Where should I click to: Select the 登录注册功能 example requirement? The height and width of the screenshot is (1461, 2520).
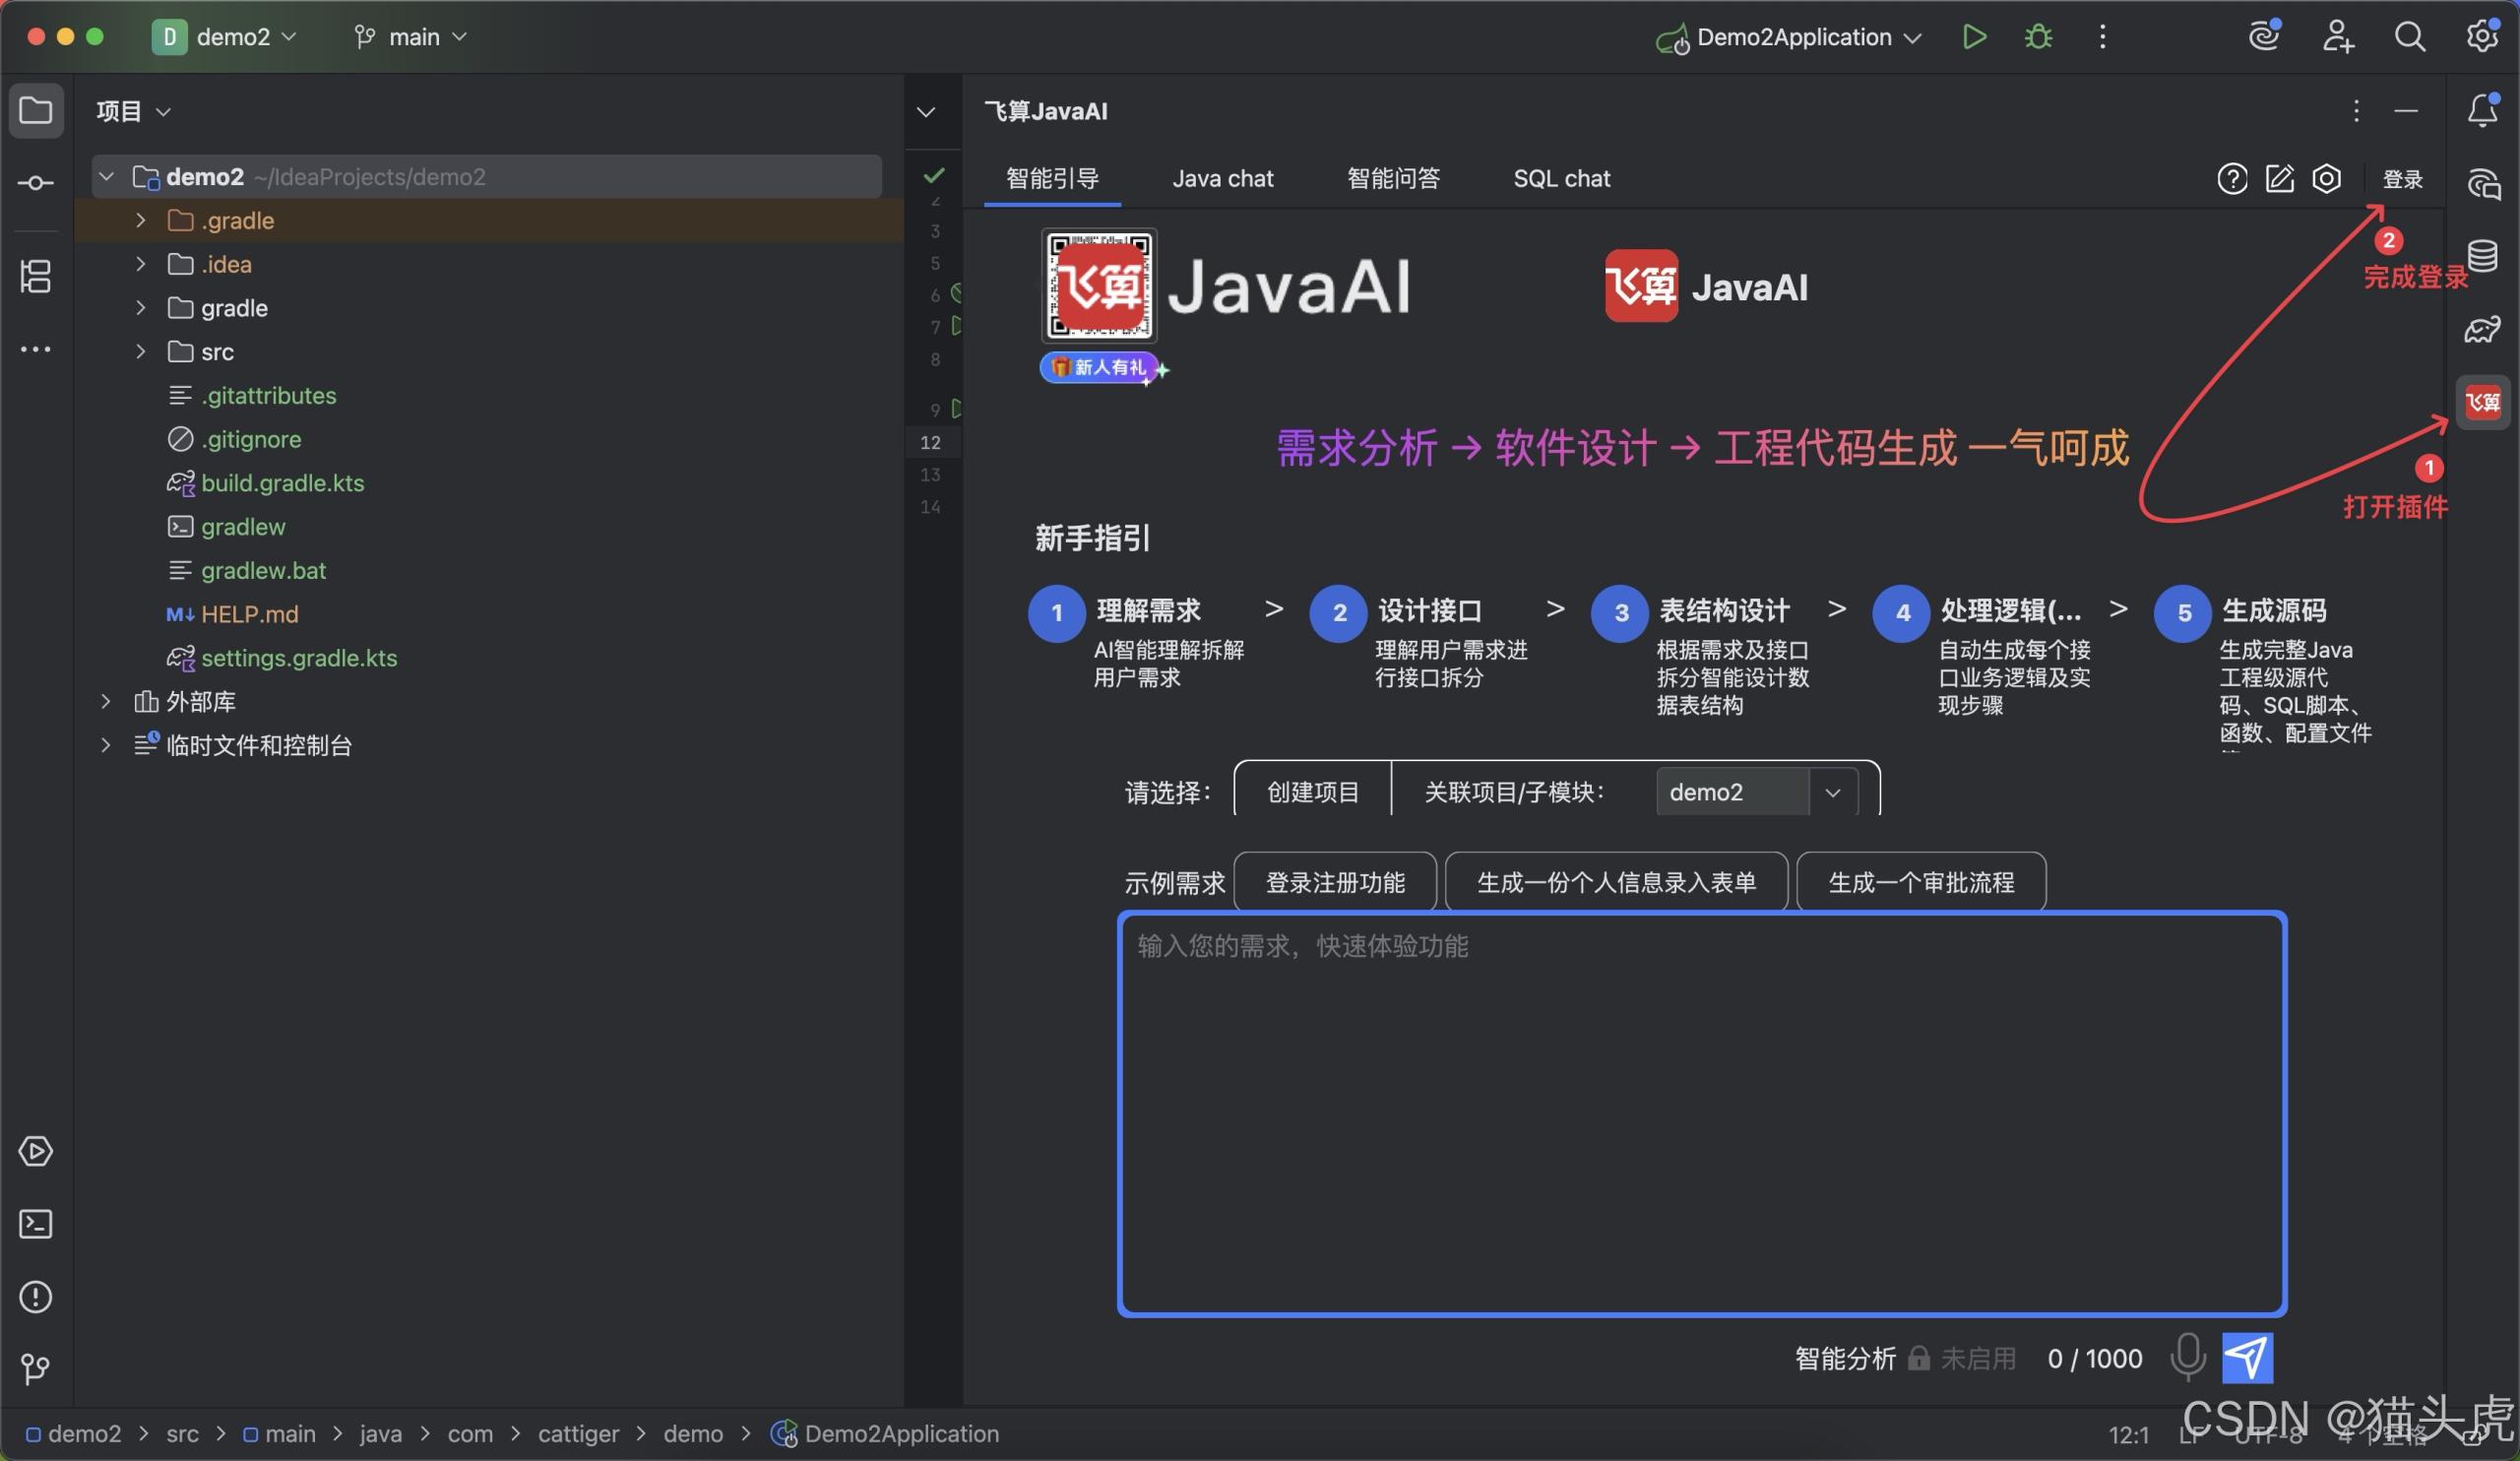click(x=1336, y=882)
